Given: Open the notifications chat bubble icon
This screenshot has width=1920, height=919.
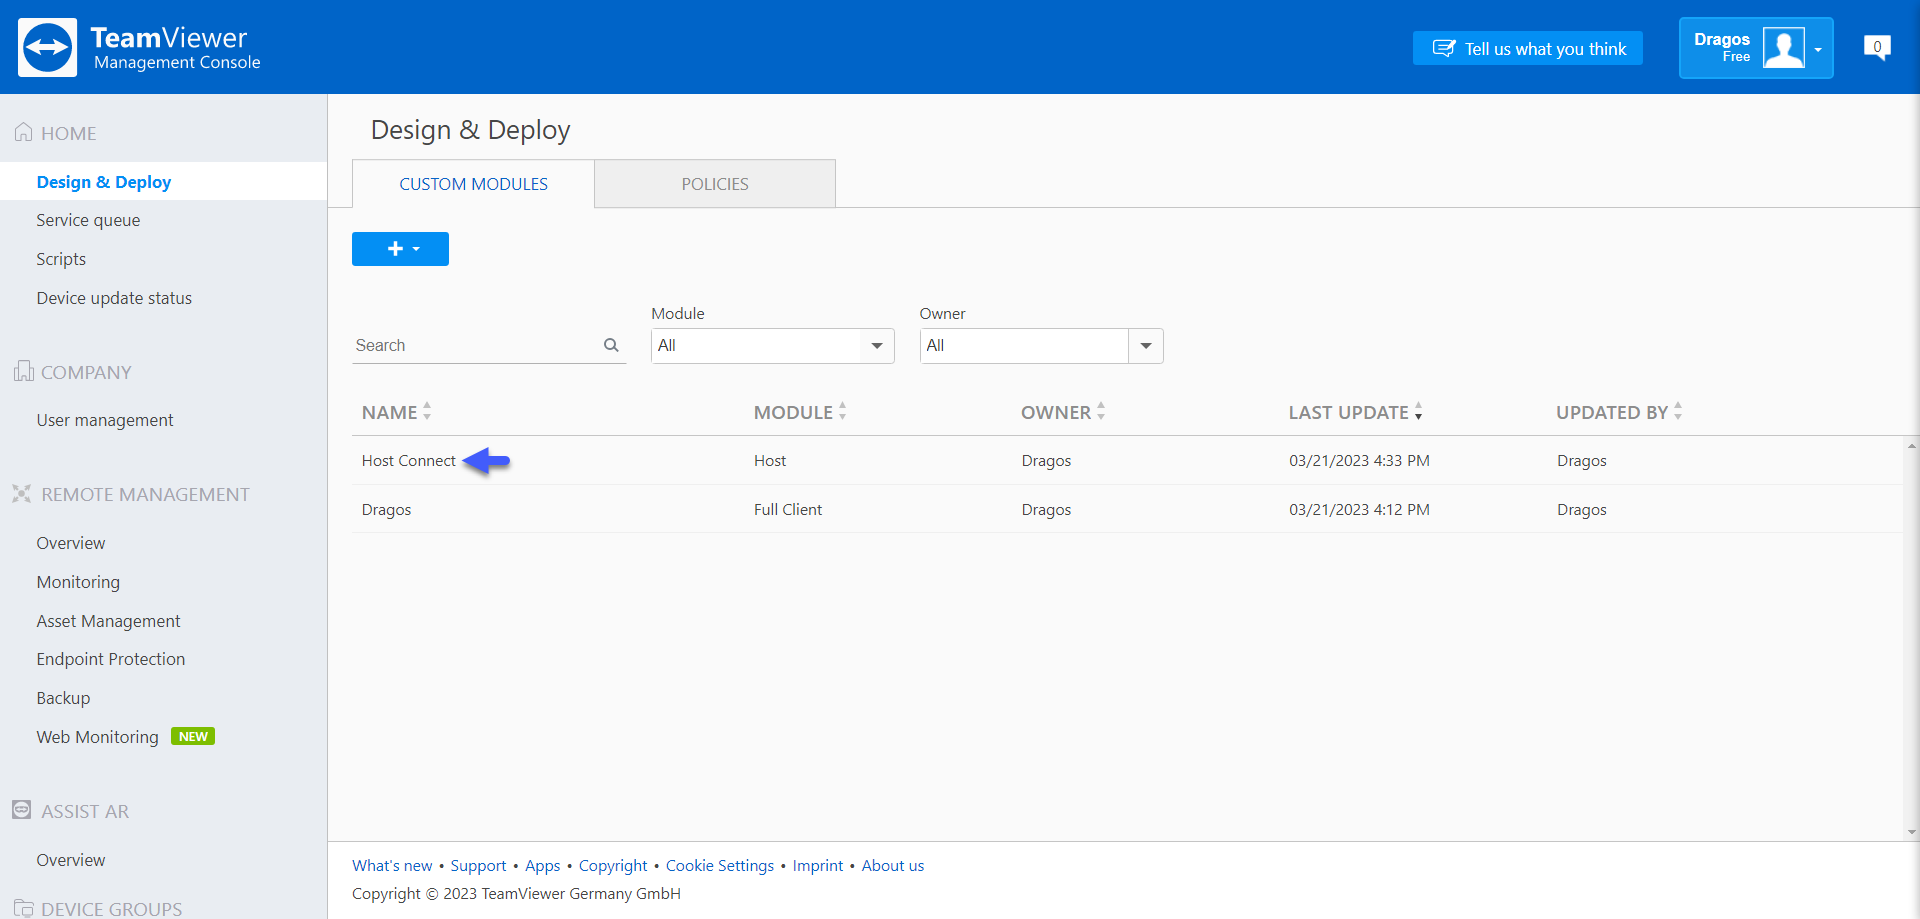Looking at the screenshot, I should point(1877,47).
